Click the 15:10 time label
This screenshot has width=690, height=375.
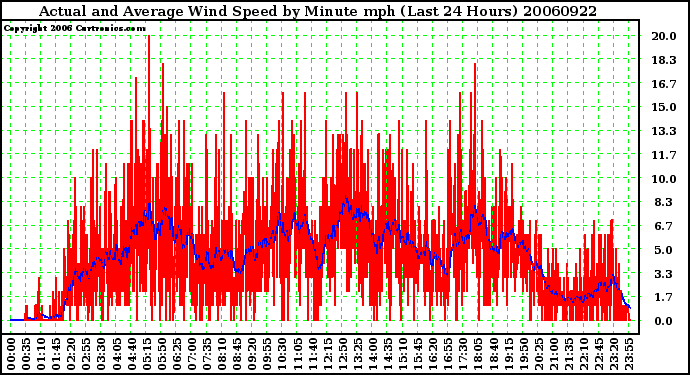point(402,354)
